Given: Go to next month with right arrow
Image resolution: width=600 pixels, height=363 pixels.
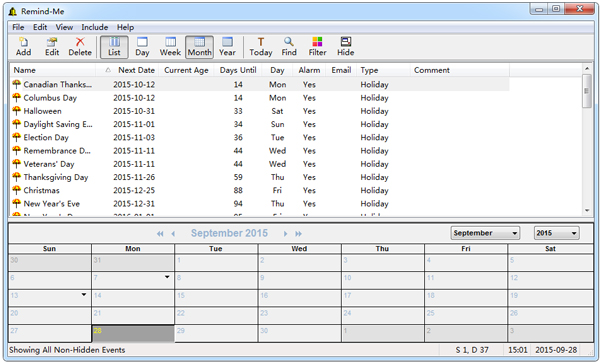Looking at the screenshot, I should point(285,234).
